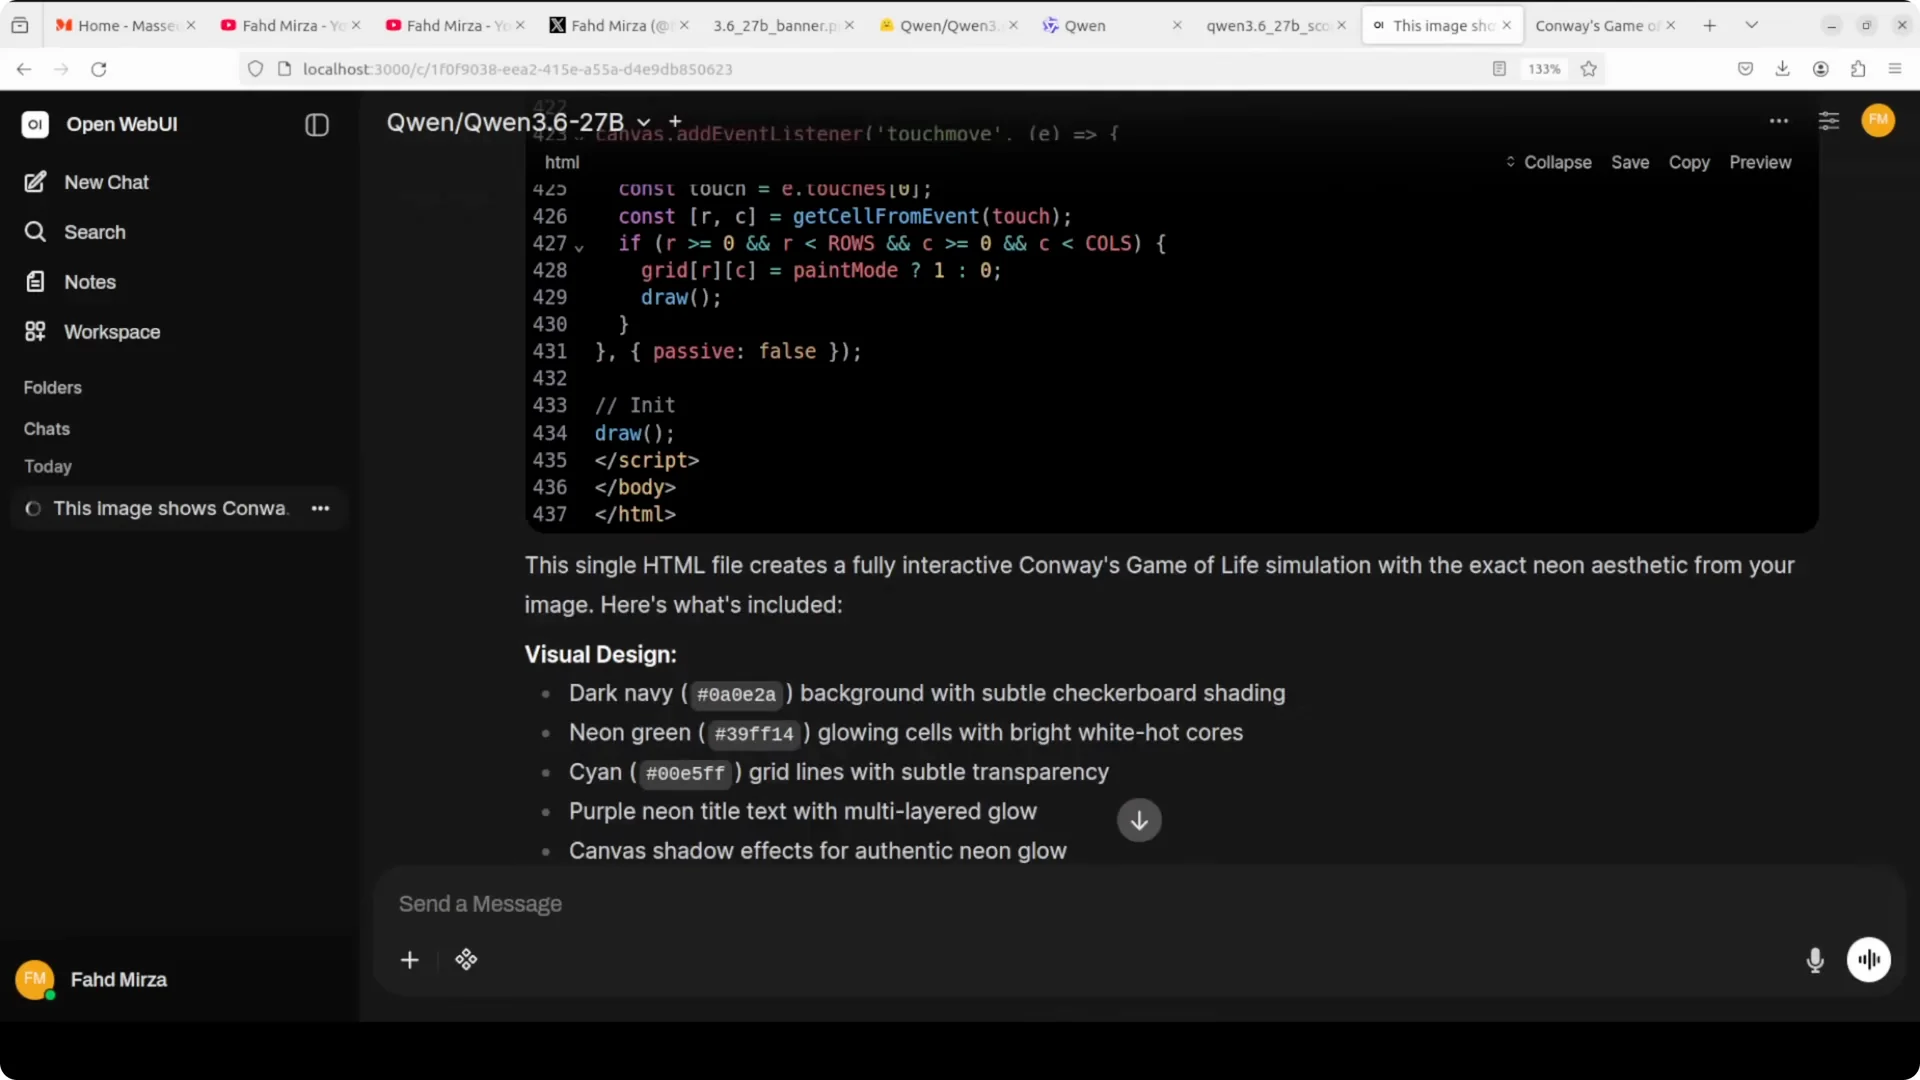
Task: Open the 'This image shows Conwa' chat
Action: click(x=170, y=508)
